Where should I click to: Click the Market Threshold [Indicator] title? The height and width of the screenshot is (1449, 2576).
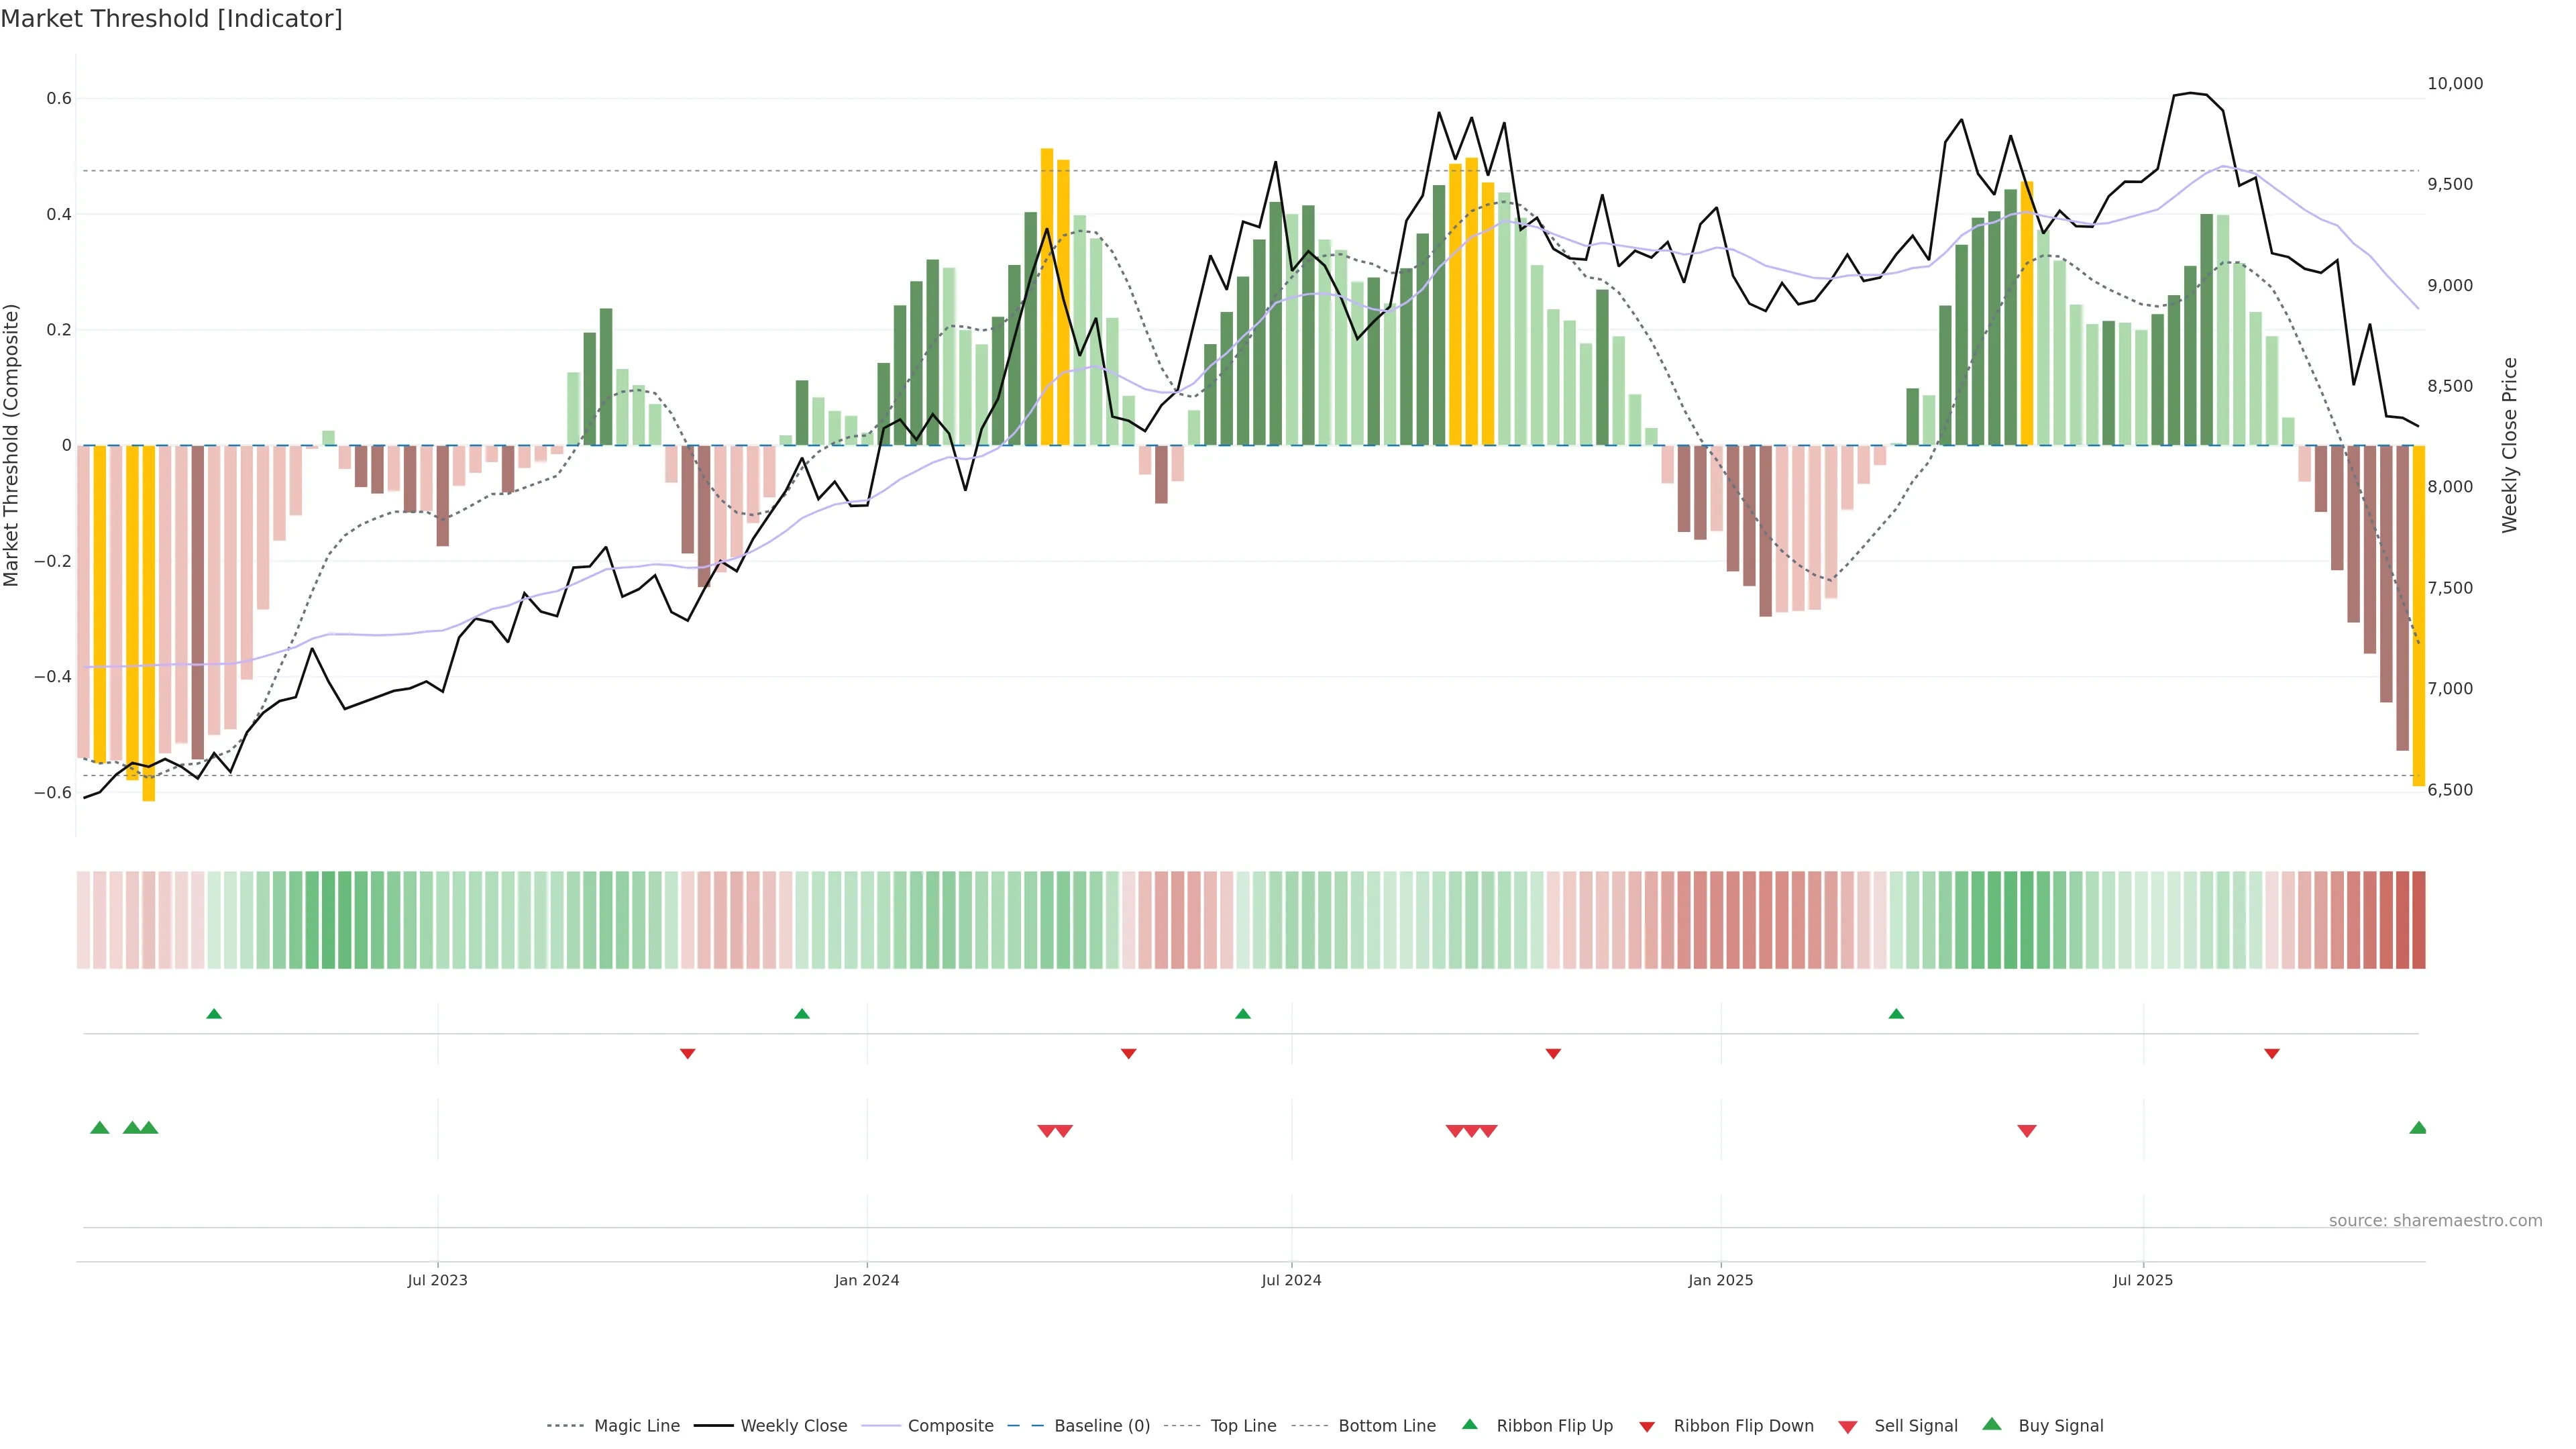[172, 19]
